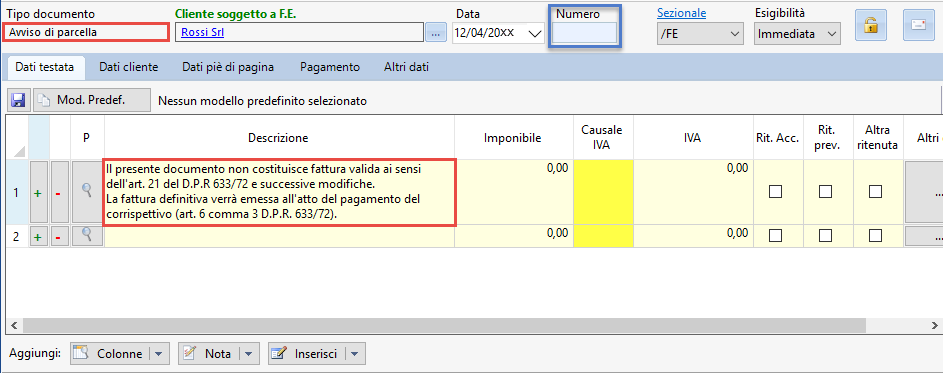The width and height of the screenshot is (943, 373).
Task: Check the Altra ritenuta box on row 2
Action: 876,236
